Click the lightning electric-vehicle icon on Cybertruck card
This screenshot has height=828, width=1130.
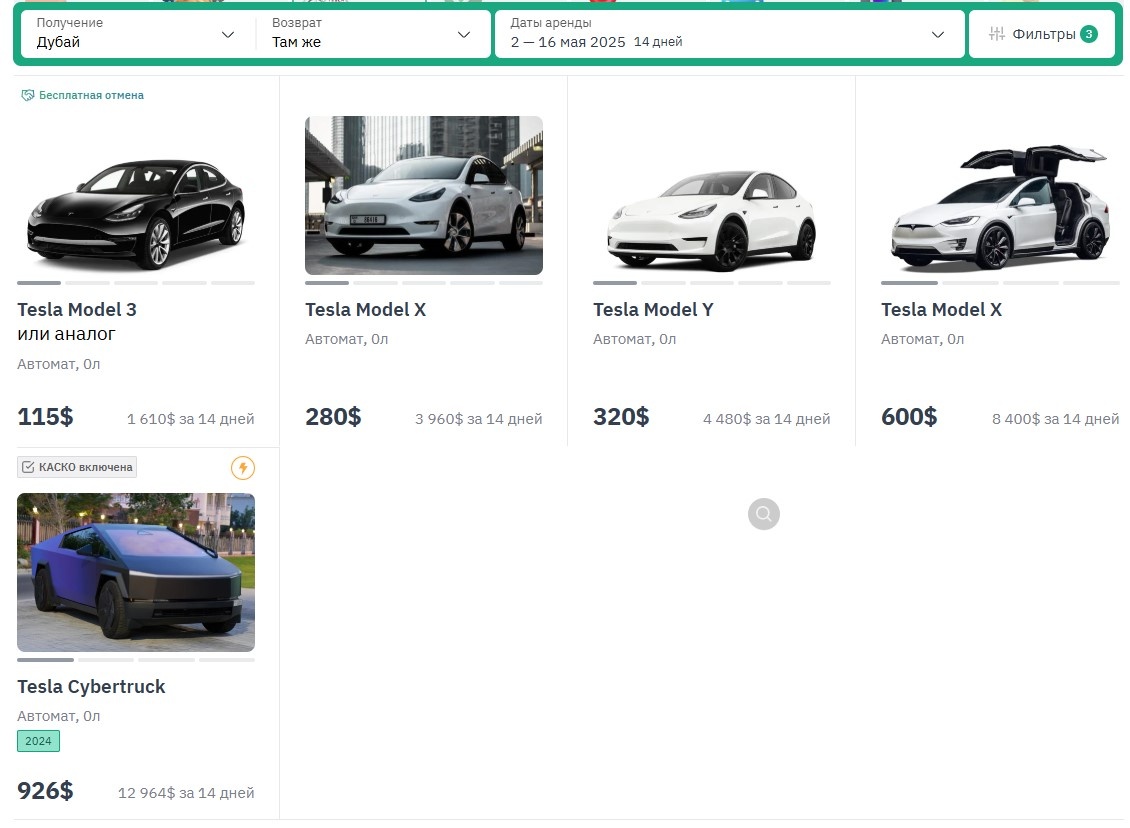[242, 467]
